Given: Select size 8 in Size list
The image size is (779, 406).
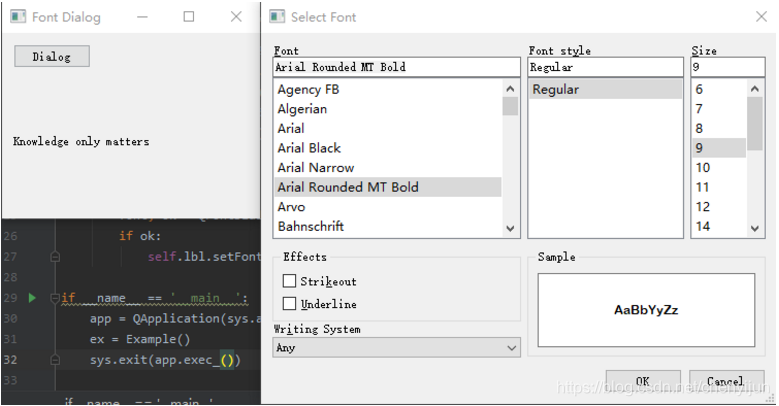Looking at the screenshot, I should click(719, 129).
